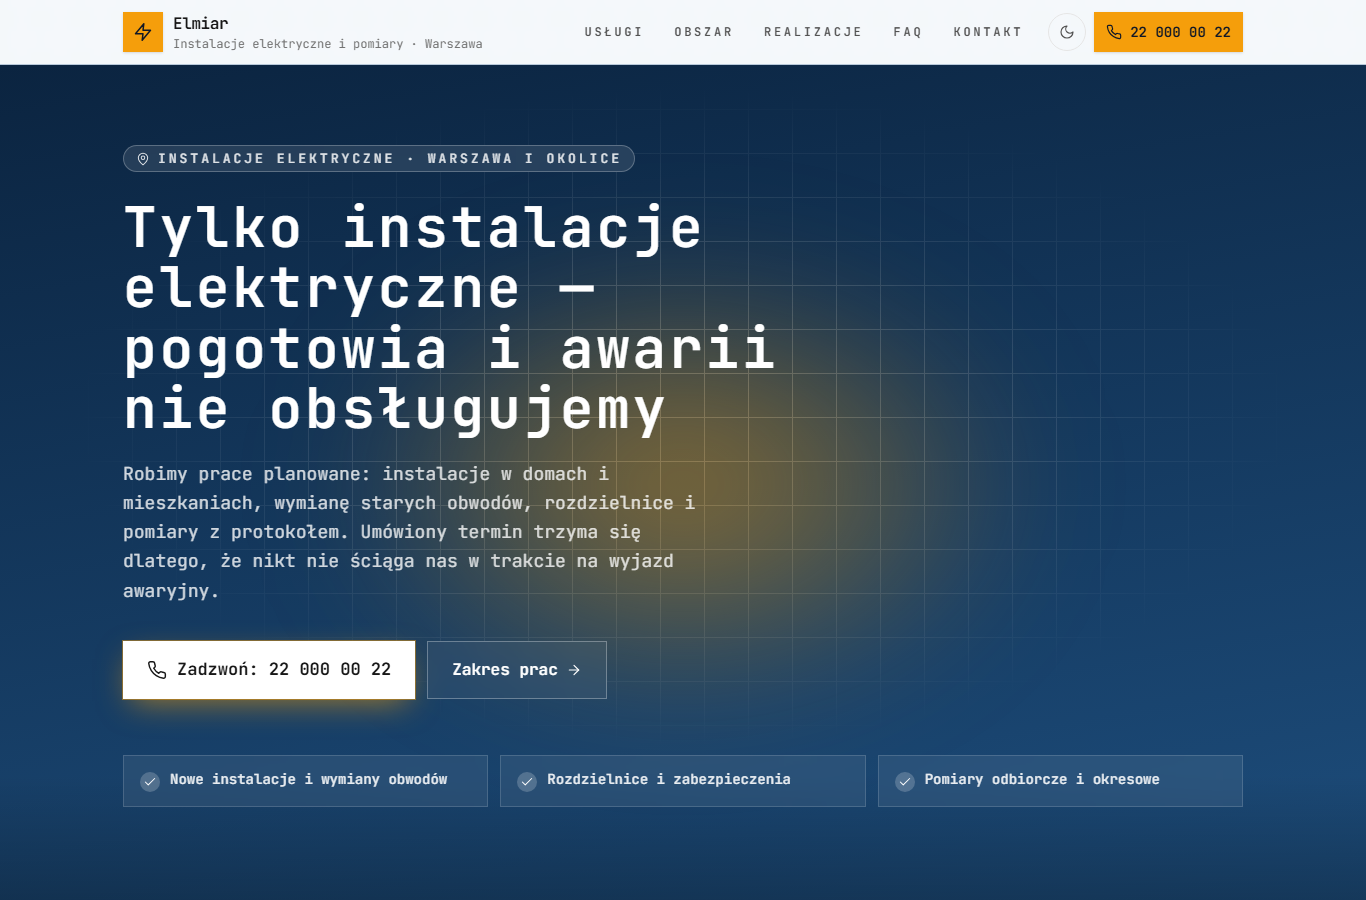Select the Nowe instalacje i wymiany obwodów card
The height and width of the screenshot is (900, 1366).
(305, 781)
